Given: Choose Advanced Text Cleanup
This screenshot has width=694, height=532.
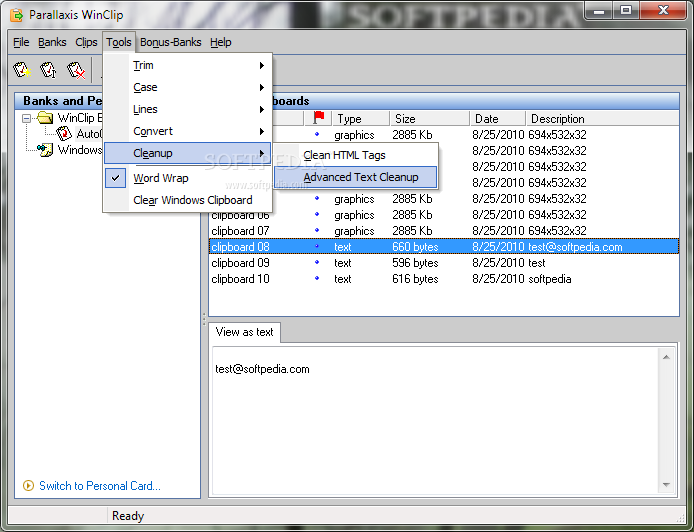Looking at the screenshot, I should (x=355, y=177).
